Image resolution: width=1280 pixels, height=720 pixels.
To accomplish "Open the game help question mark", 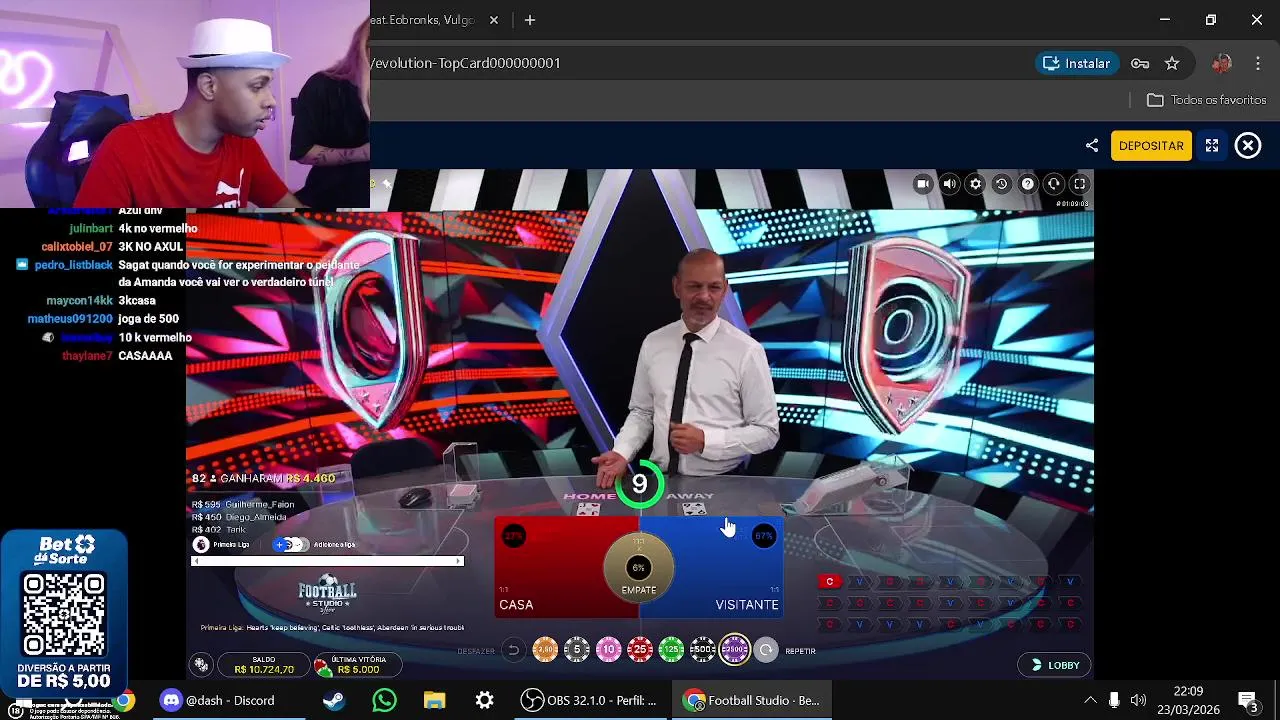I will [1027, 184].
